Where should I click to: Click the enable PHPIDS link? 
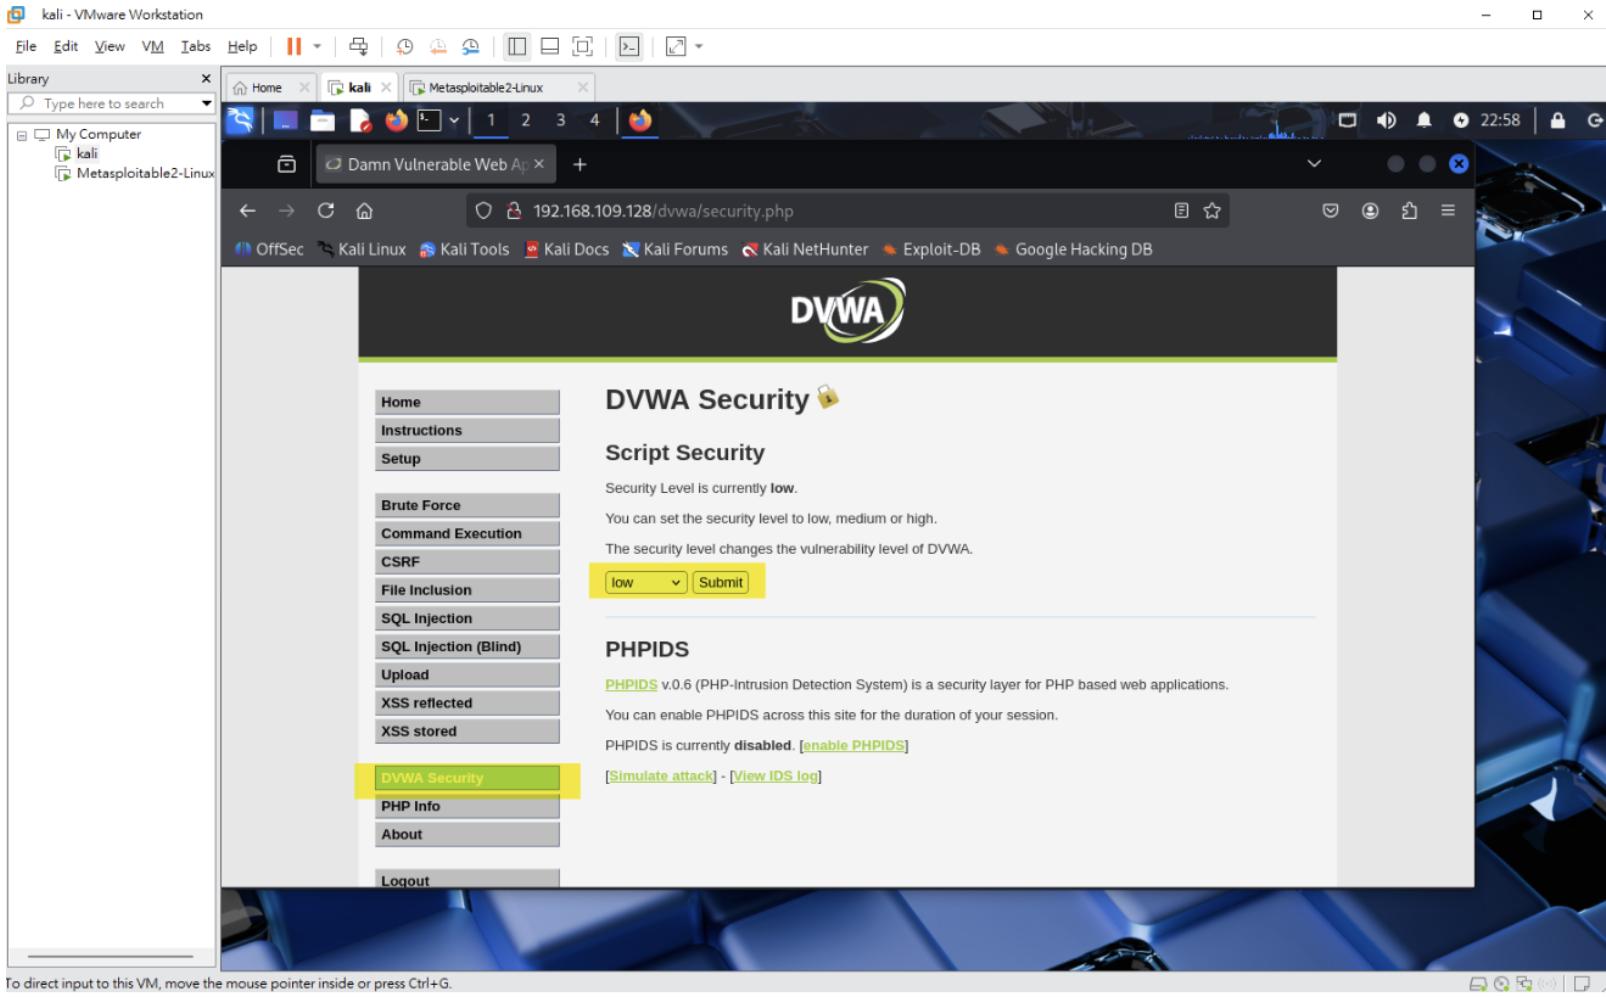coord(854,745)
